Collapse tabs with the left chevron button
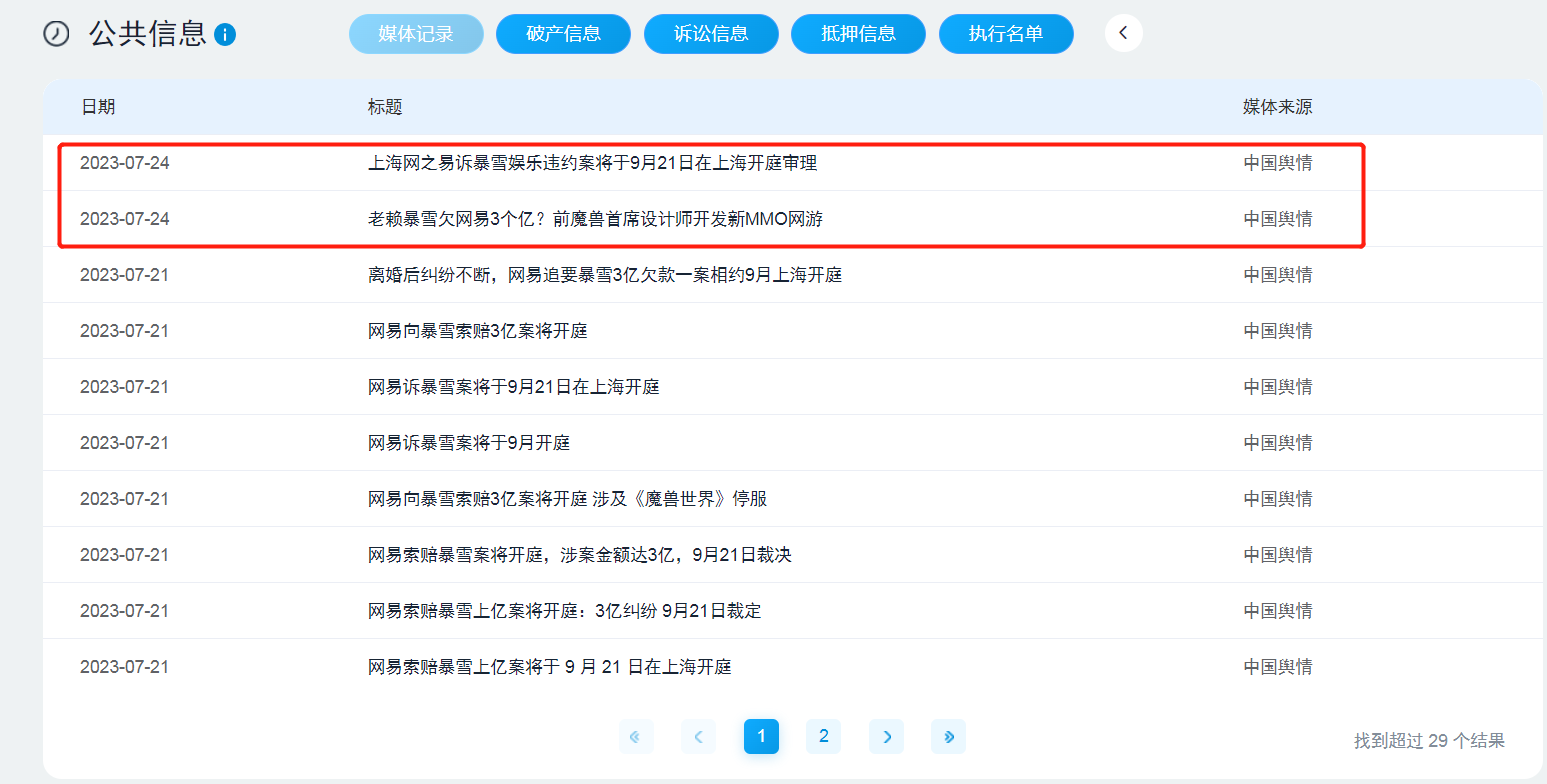The height and width of the screenshot is (784, 1547). pos(1123,34)
